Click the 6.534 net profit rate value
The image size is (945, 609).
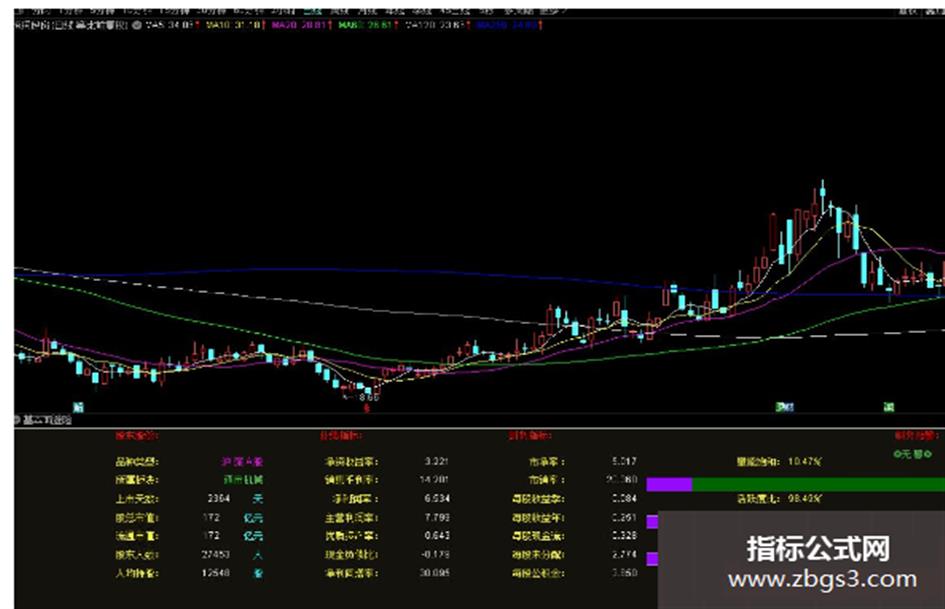tap(437, 499)
